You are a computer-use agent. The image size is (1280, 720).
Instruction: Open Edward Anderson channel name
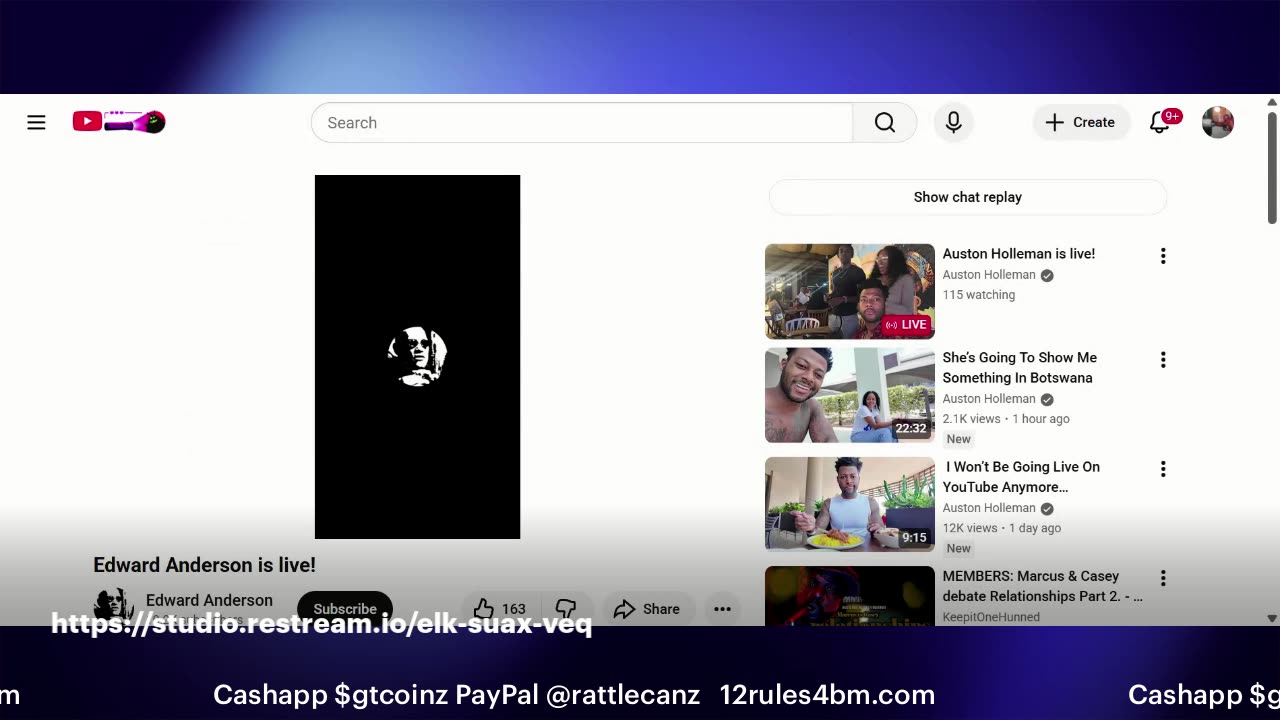[209, 600]
